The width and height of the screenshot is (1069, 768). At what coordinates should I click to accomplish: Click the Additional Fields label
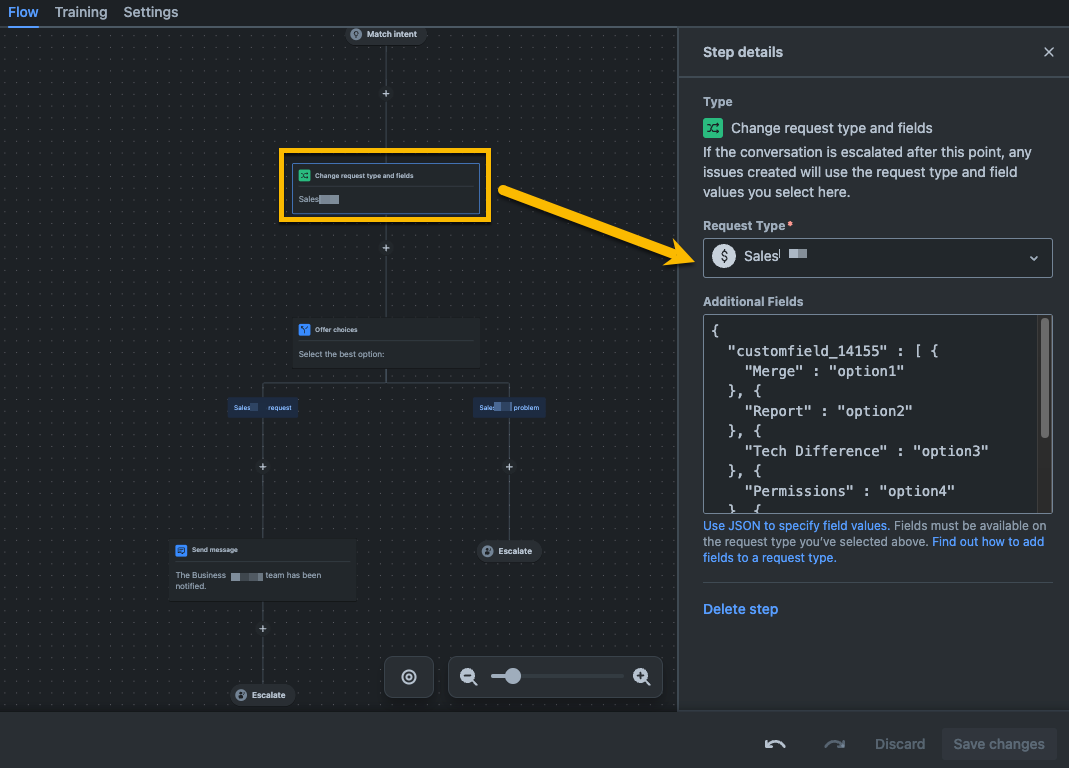point(753,301)
